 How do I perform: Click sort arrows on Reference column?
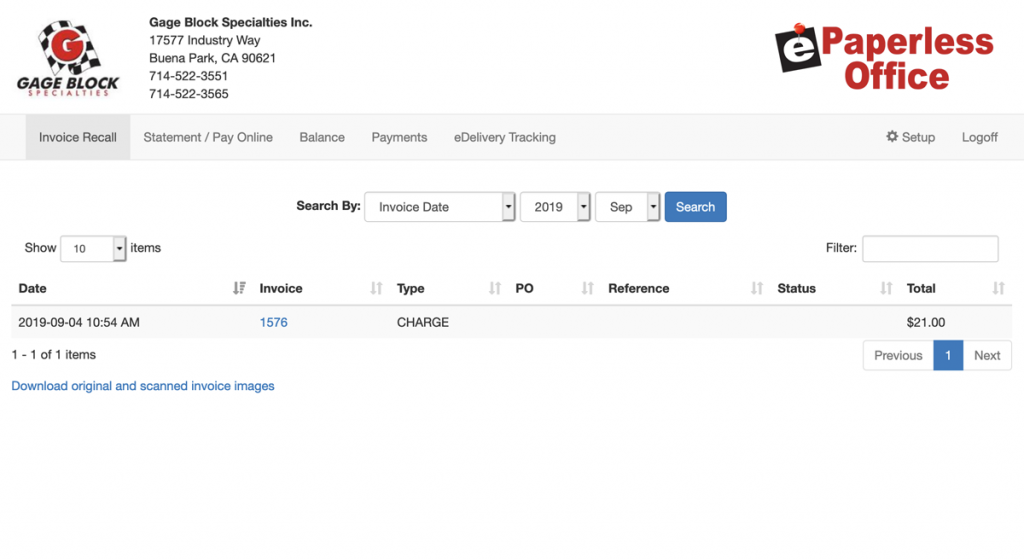pos(757,288)
